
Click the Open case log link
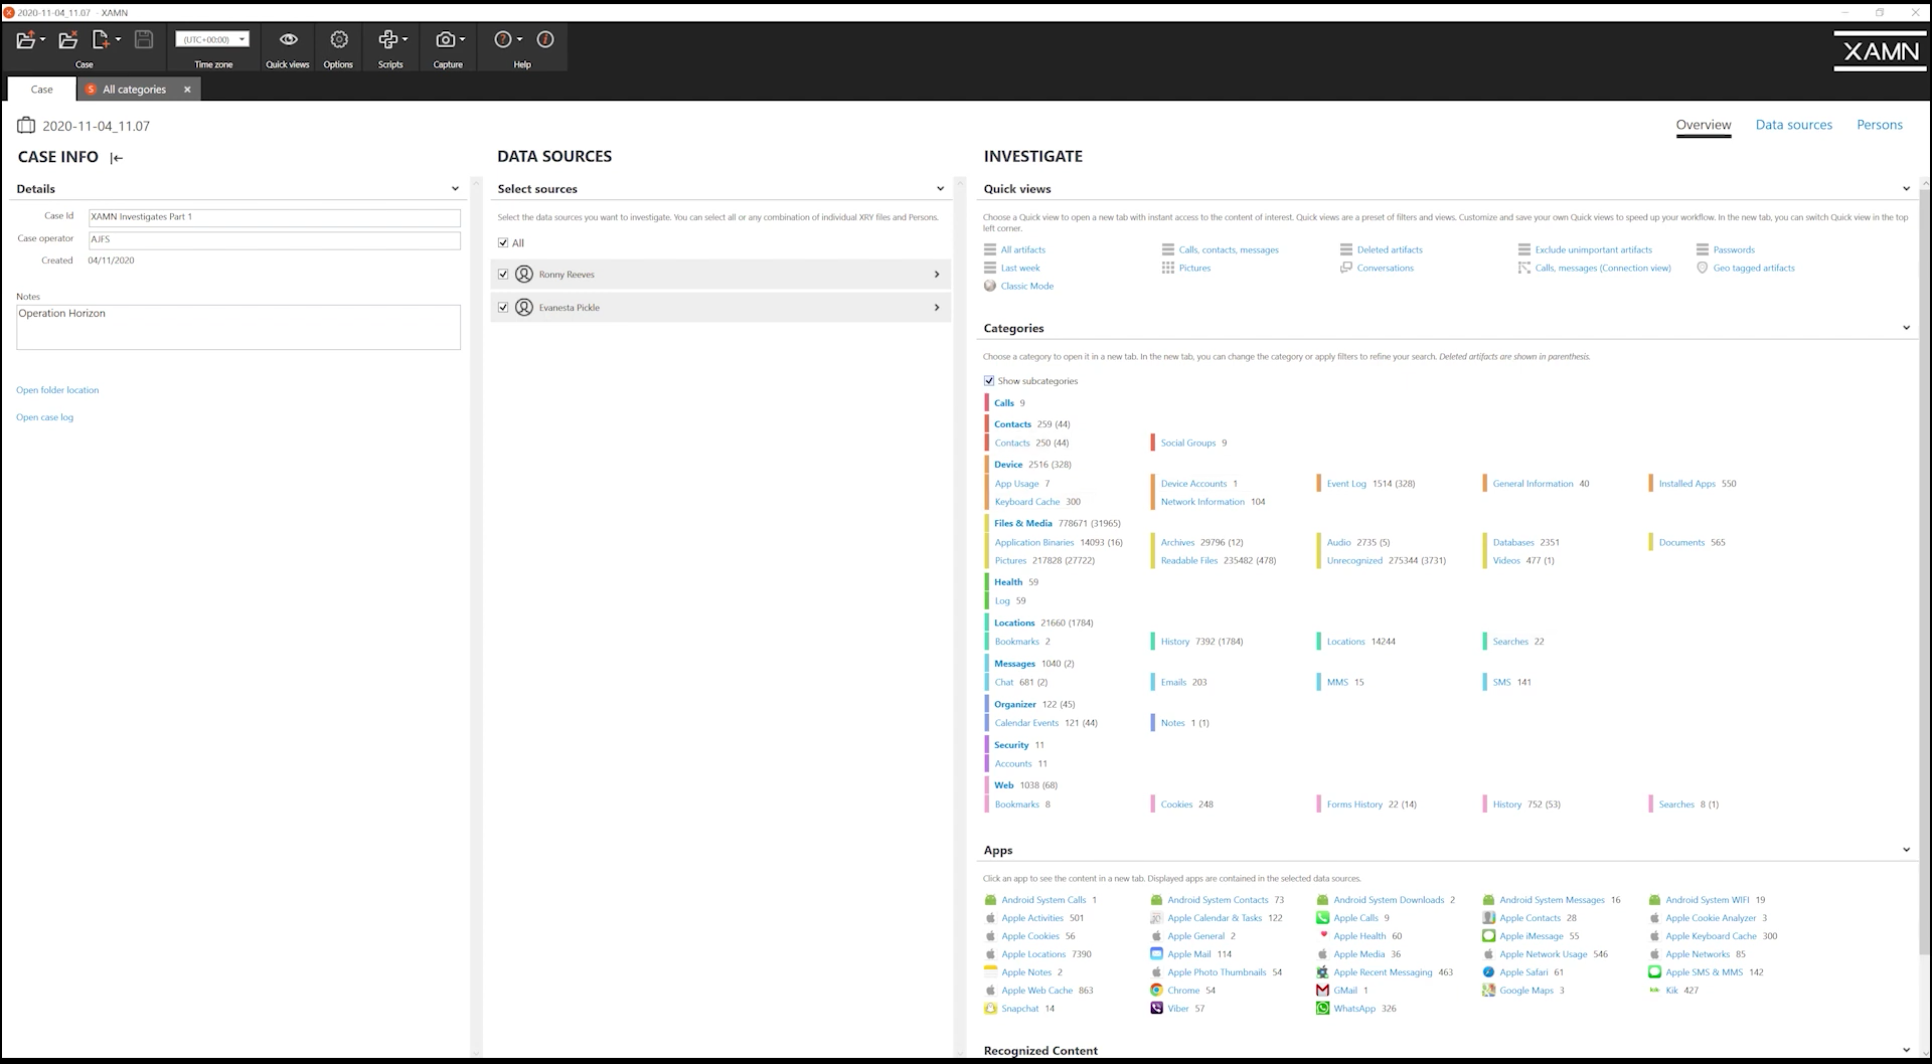click(44, 417)
